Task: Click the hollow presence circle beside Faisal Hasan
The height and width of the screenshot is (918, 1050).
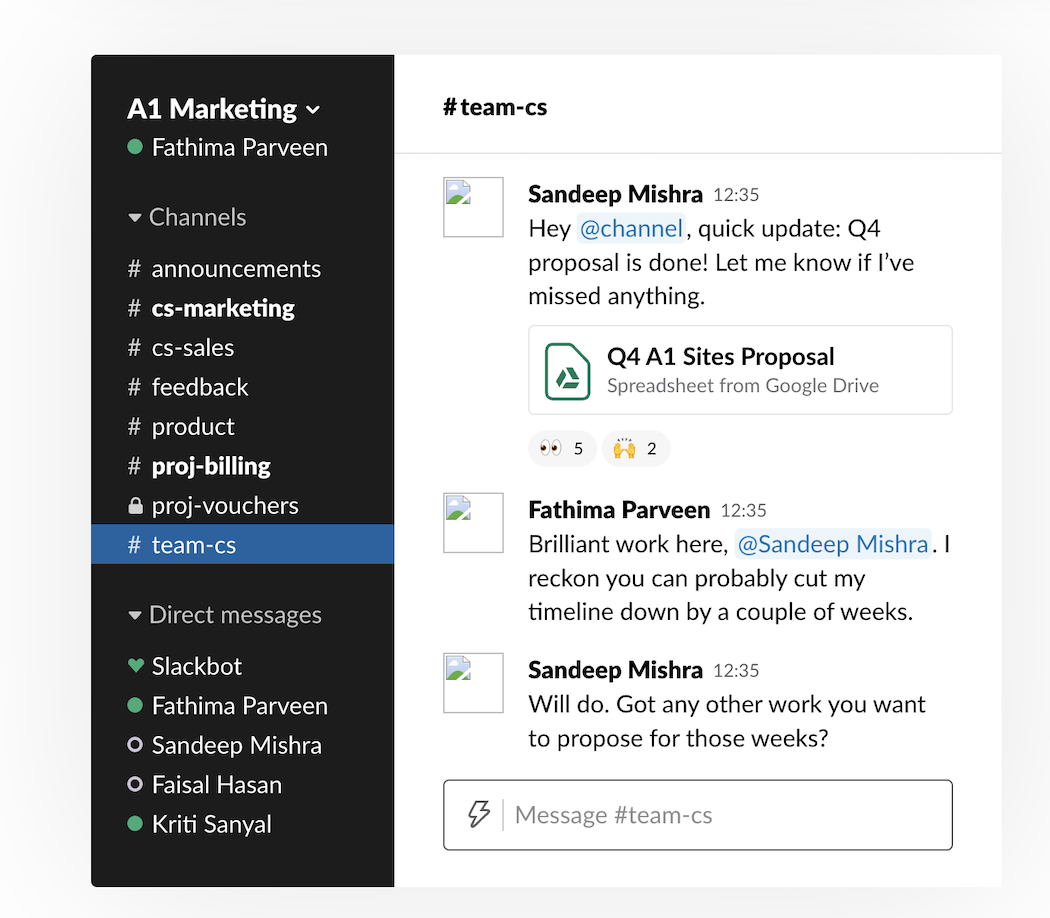Action: click(x=136, y=784)
